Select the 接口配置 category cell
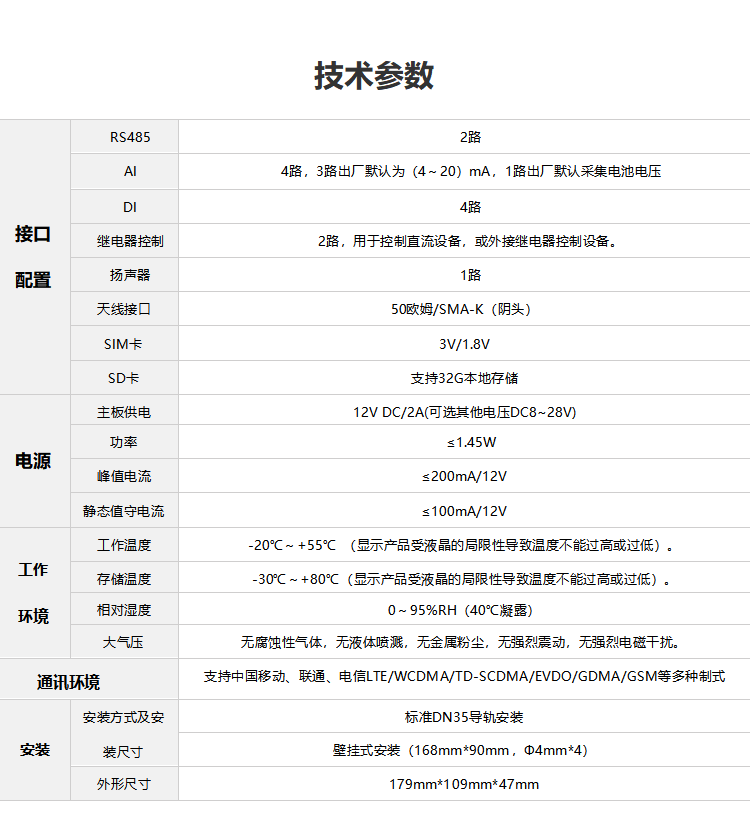Screen dimensions: 750x816 coord(33,257)
